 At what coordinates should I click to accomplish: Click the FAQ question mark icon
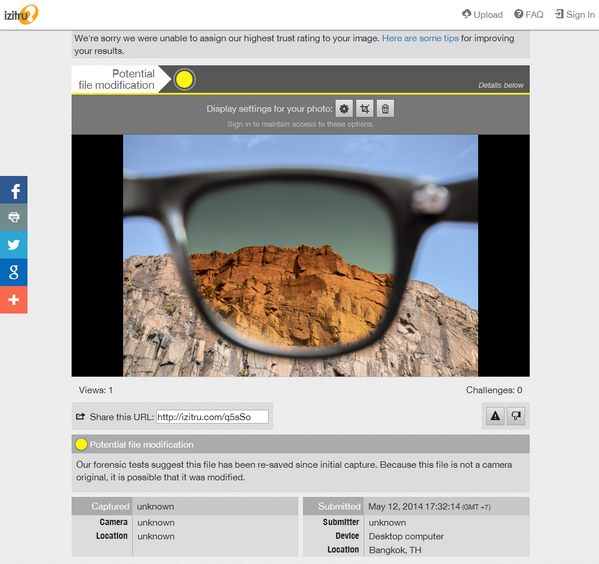pos(518,14)
